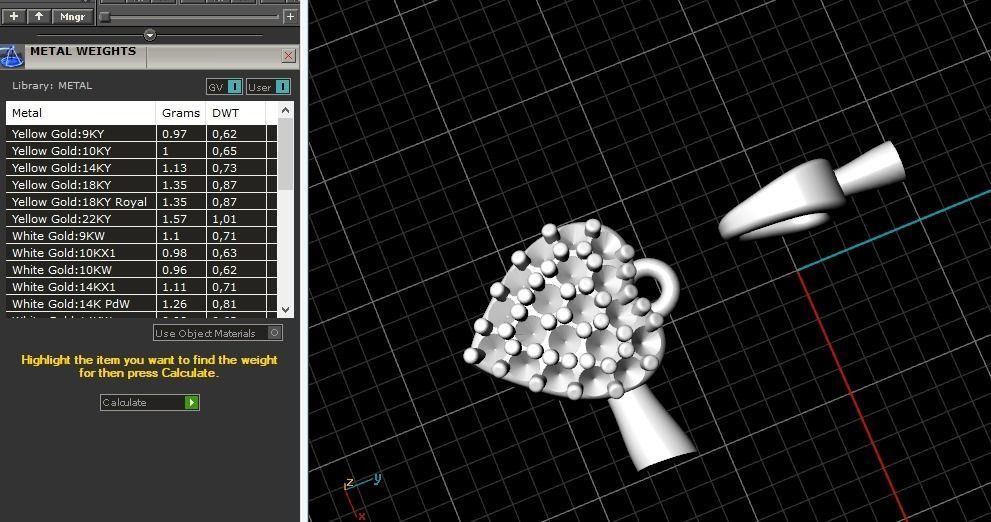Image resolution: width=991 pixels, height=522 pixels.
Task: Click the plus button beside the up arrow
Action: pyautogui.click(x=14, y=16)
